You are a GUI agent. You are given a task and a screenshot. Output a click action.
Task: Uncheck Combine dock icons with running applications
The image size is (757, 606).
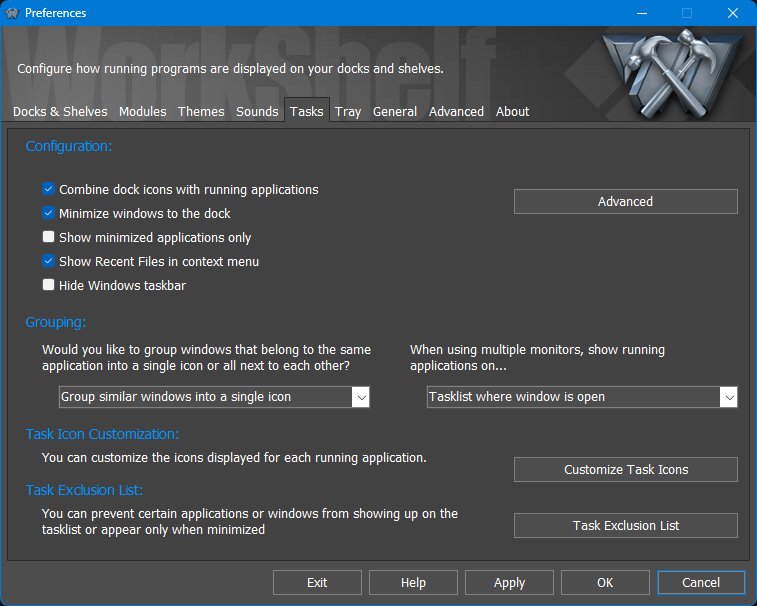pos(48,189)
